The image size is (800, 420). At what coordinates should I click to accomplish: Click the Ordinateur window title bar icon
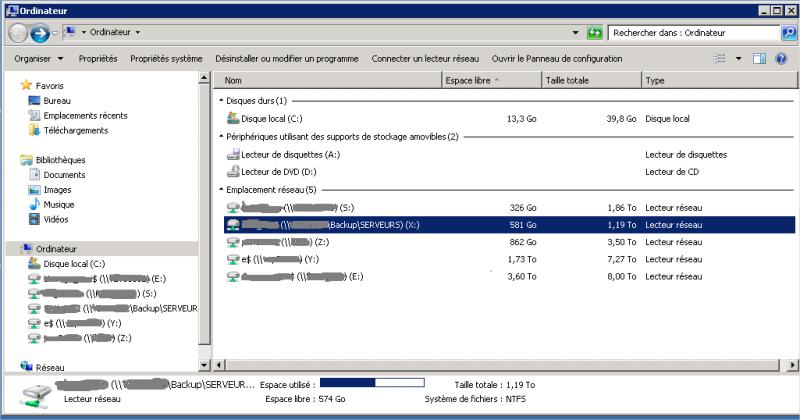tap(12, 10)
